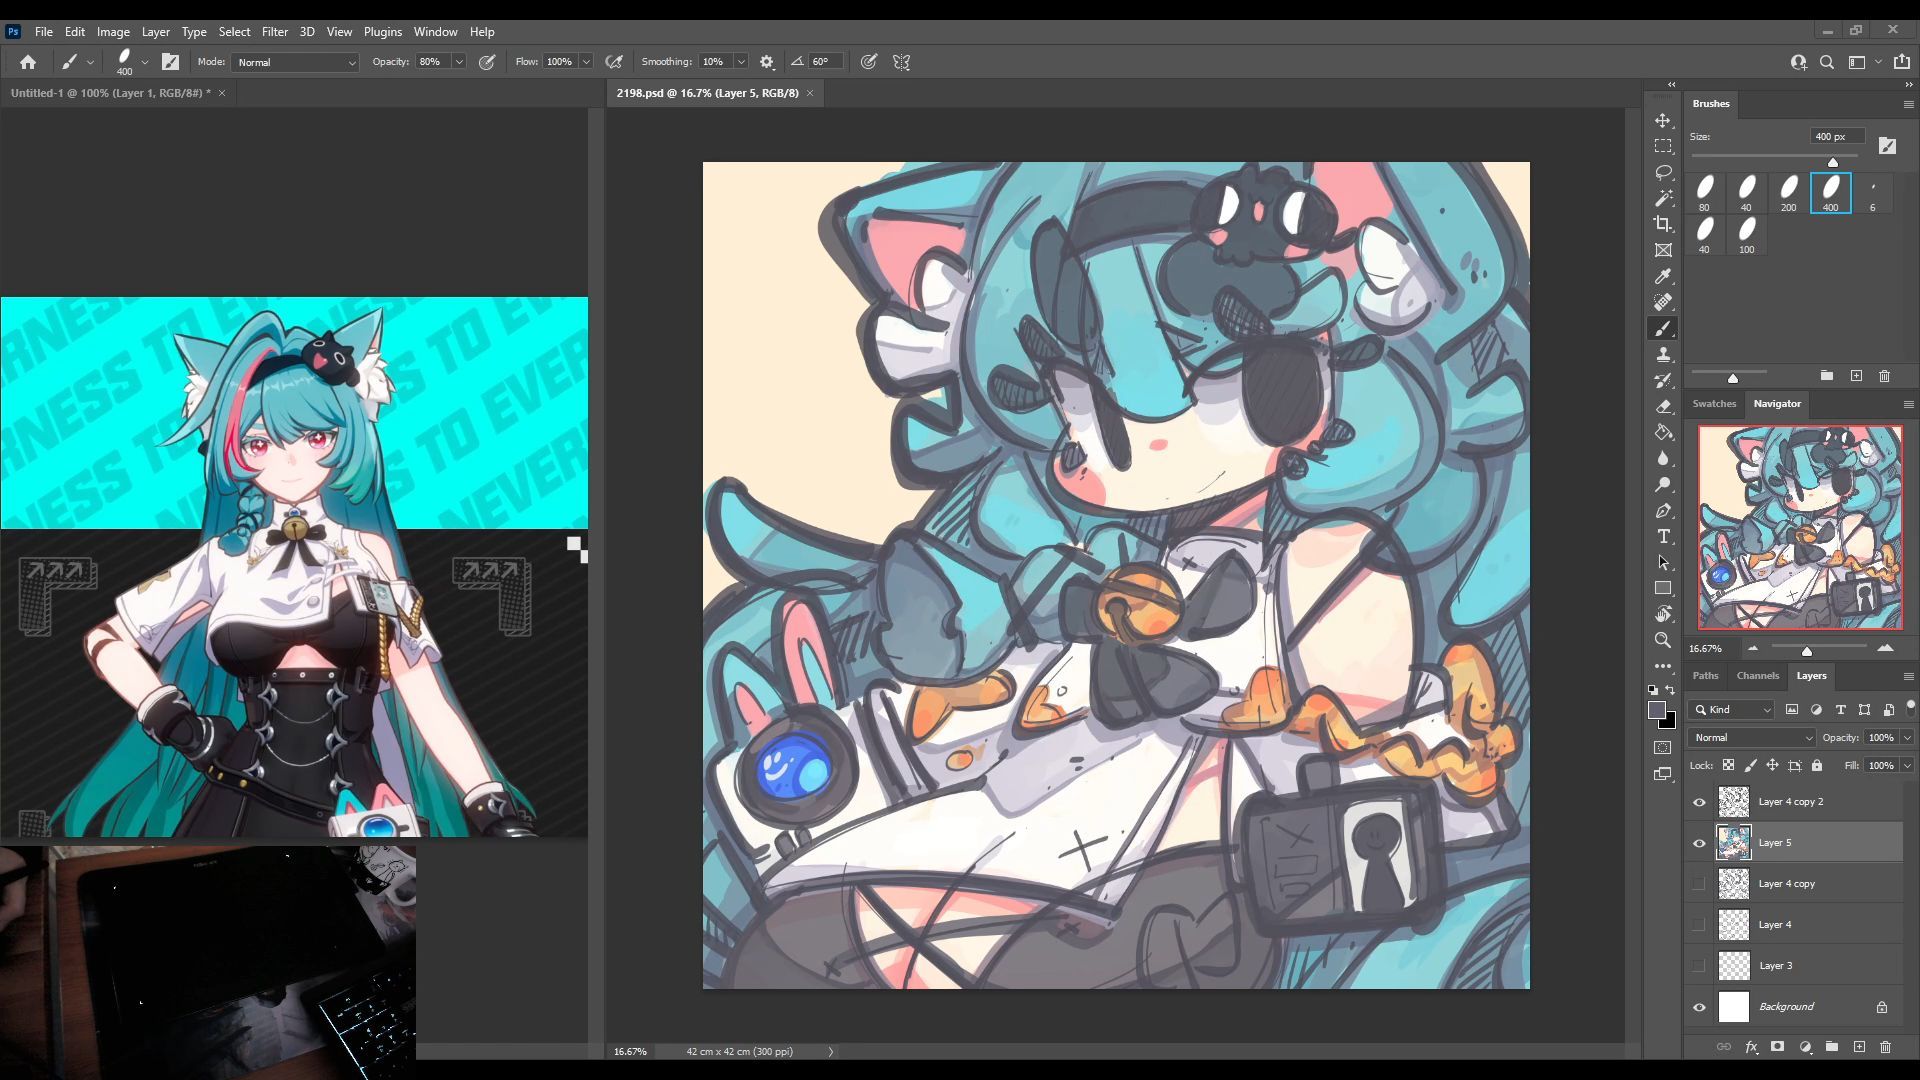Select the Zoom tool
Screen dimensions: 1920x1080
click(1663, 640)
